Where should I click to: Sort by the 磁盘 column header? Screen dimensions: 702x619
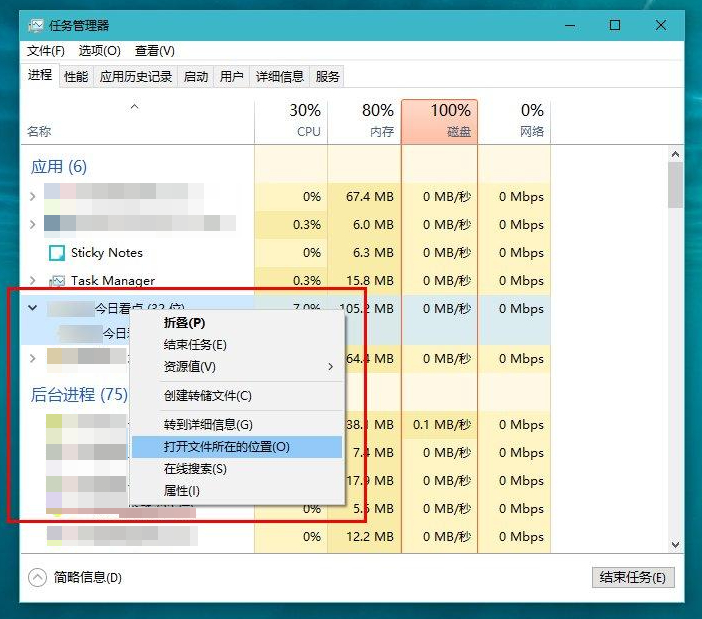click(x=439, y=120)
